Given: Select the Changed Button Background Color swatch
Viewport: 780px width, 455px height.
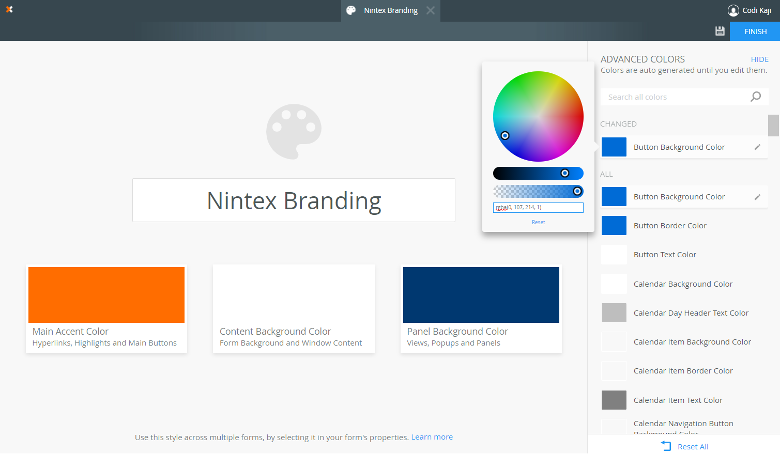Looking at the screenshot, I should pos(614,147).
